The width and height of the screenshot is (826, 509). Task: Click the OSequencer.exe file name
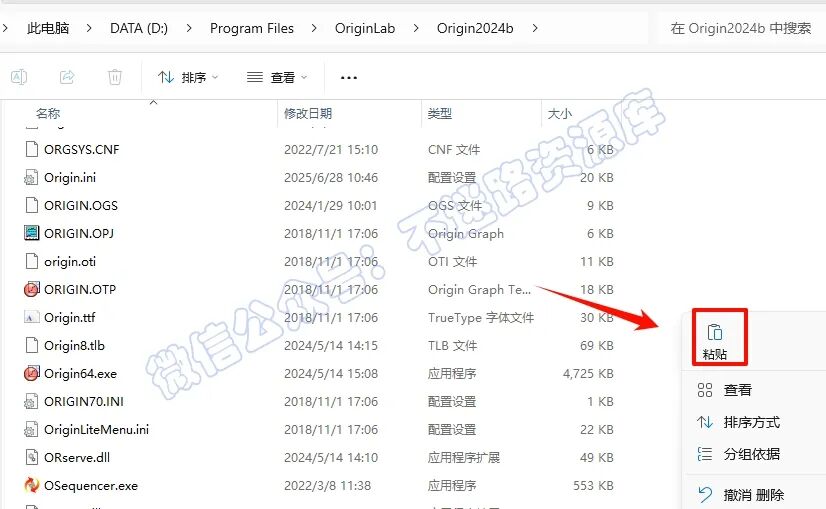pos(91,485)
